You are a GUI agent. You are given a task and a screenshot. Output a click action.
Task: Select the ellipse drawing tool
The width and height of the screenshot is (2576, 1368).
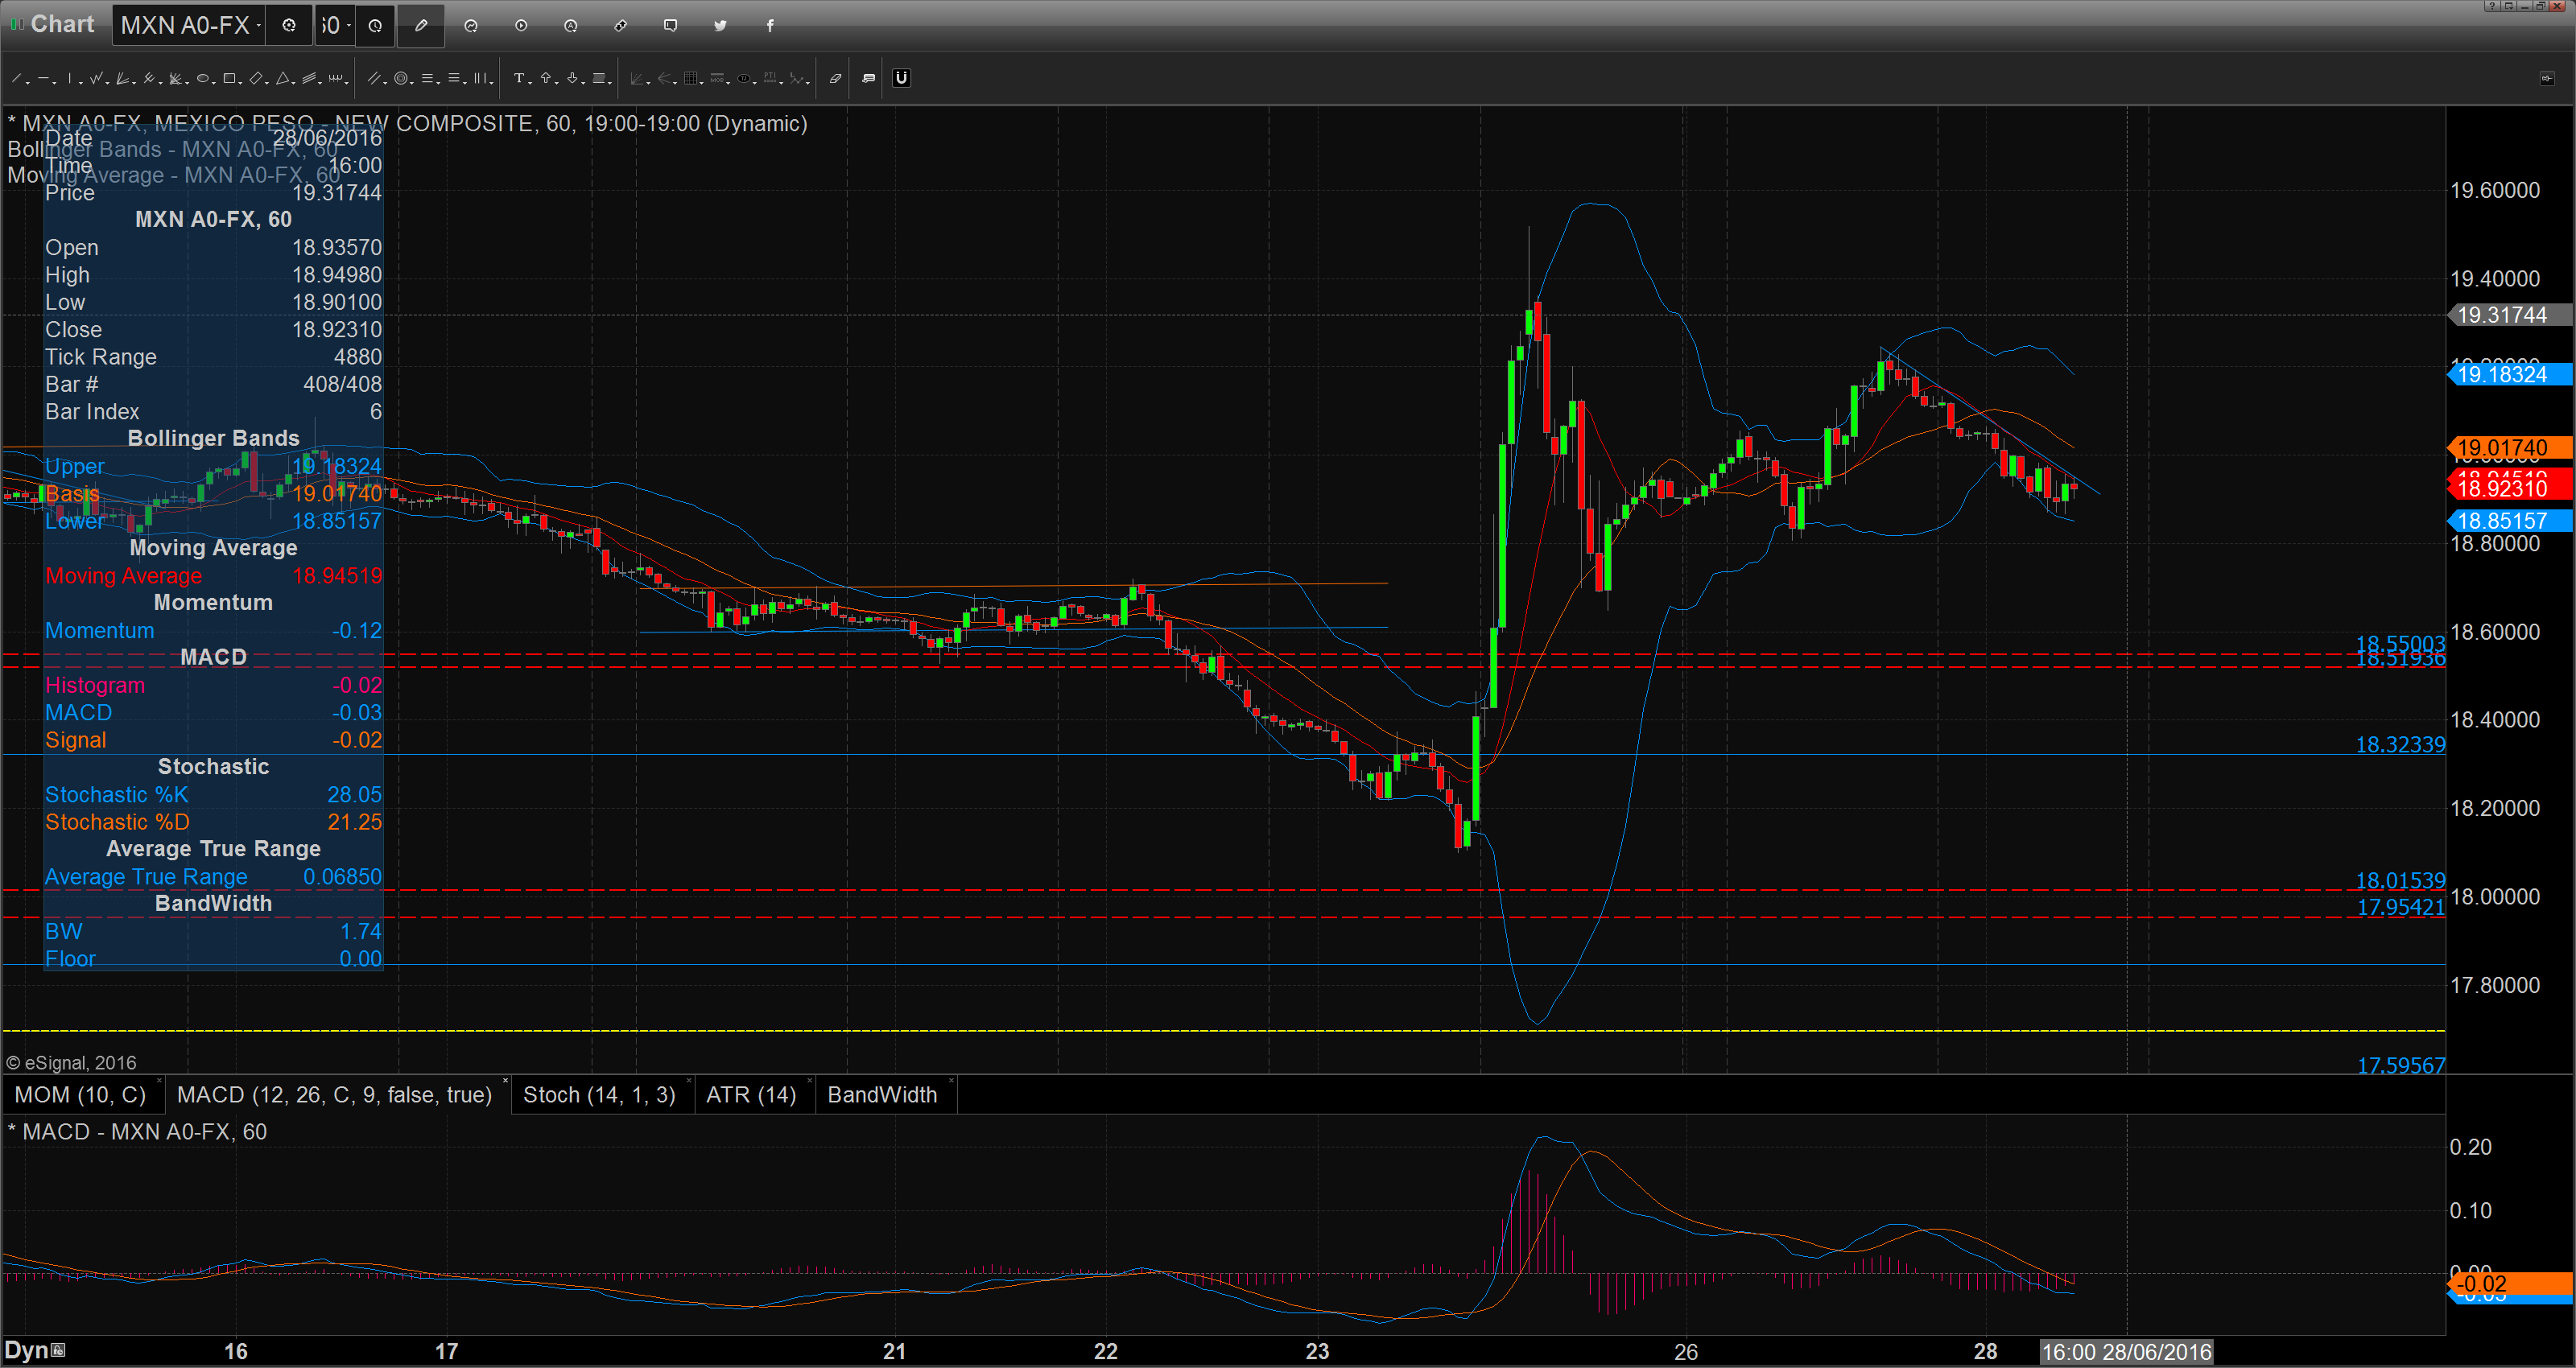coord(203,78)
